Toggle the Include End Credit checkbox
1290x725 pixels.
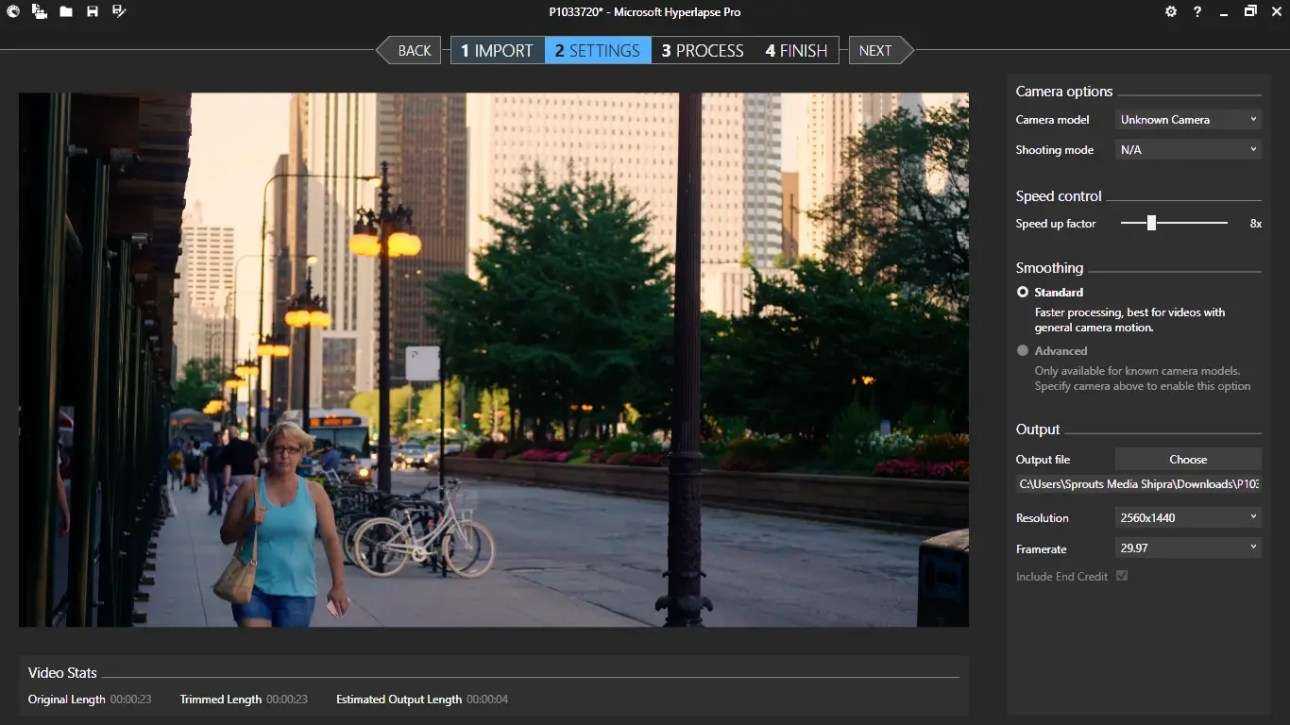1122,576
